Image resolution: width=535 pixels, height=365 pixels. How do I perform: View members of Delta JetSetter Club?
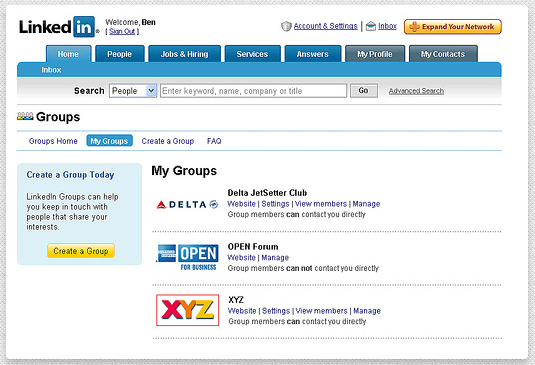pos(321,204)
